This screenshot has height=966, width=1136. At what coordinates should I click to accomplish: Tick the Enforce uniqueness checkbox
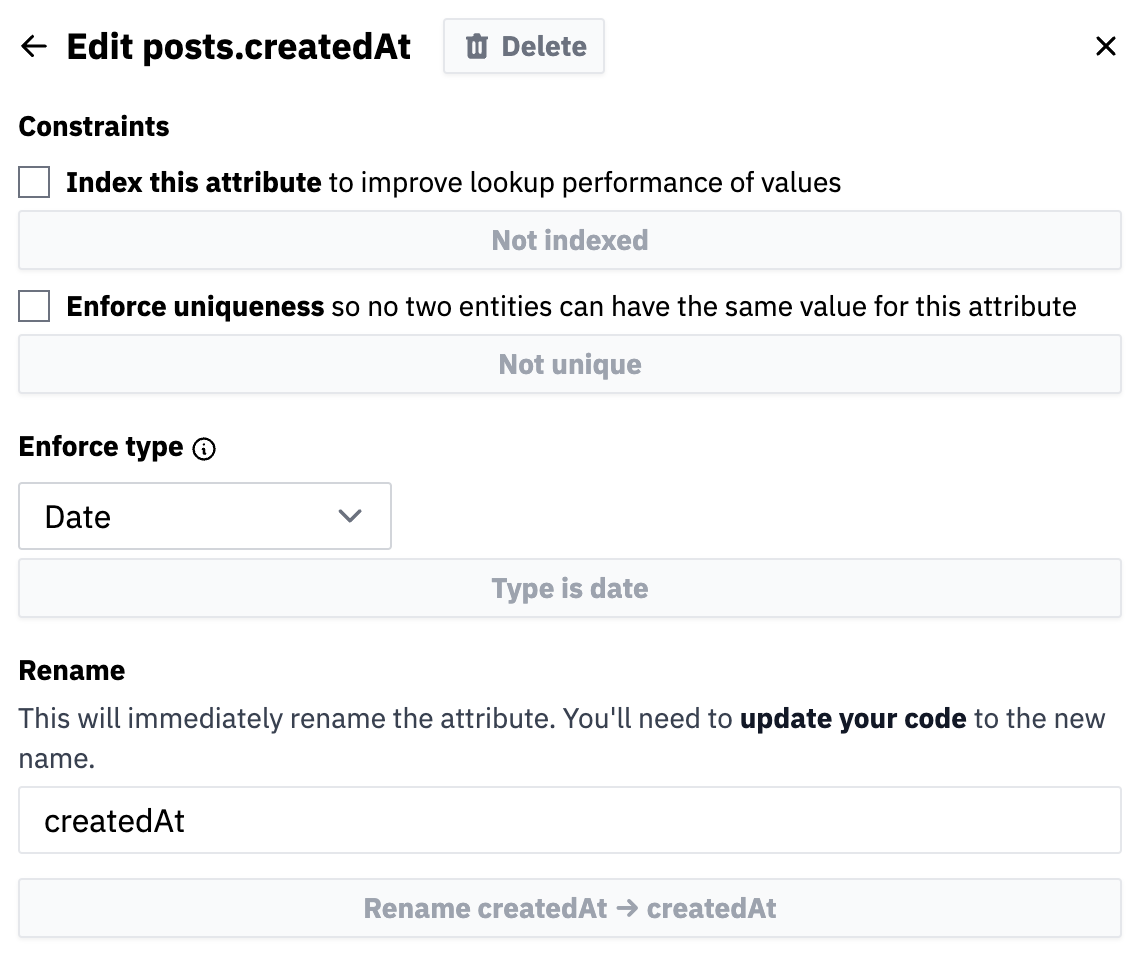(34, 307)
